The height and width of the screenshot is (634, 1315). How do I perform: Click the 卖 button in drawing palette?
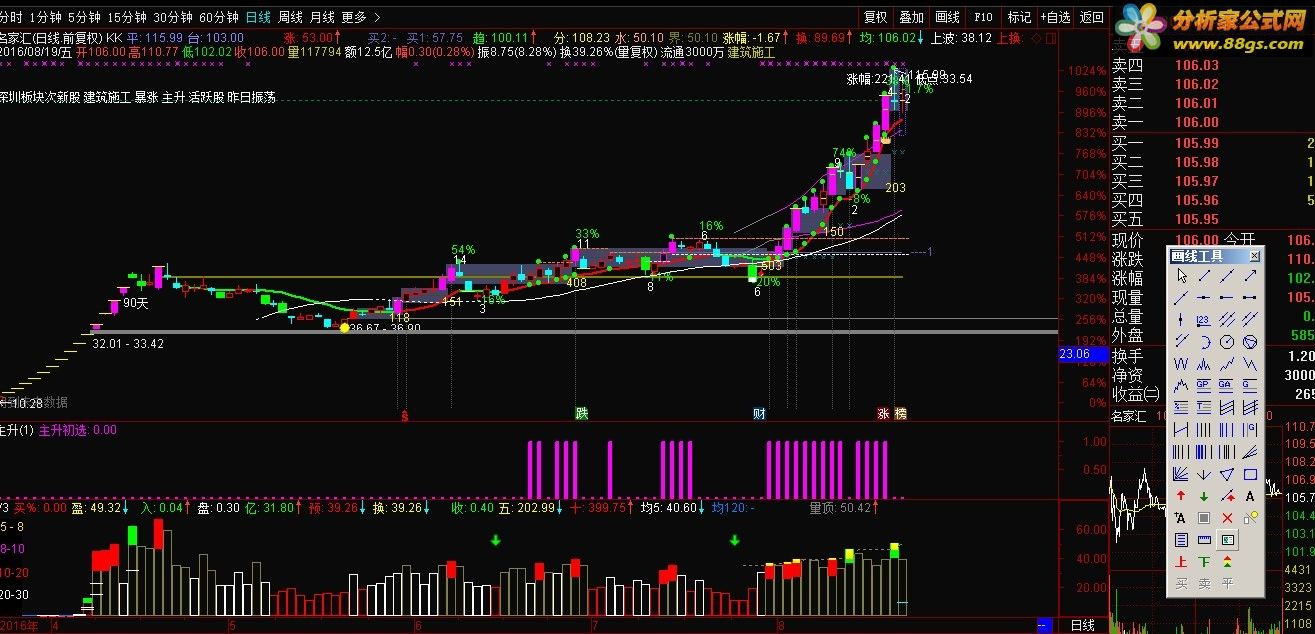(1203, 584)
